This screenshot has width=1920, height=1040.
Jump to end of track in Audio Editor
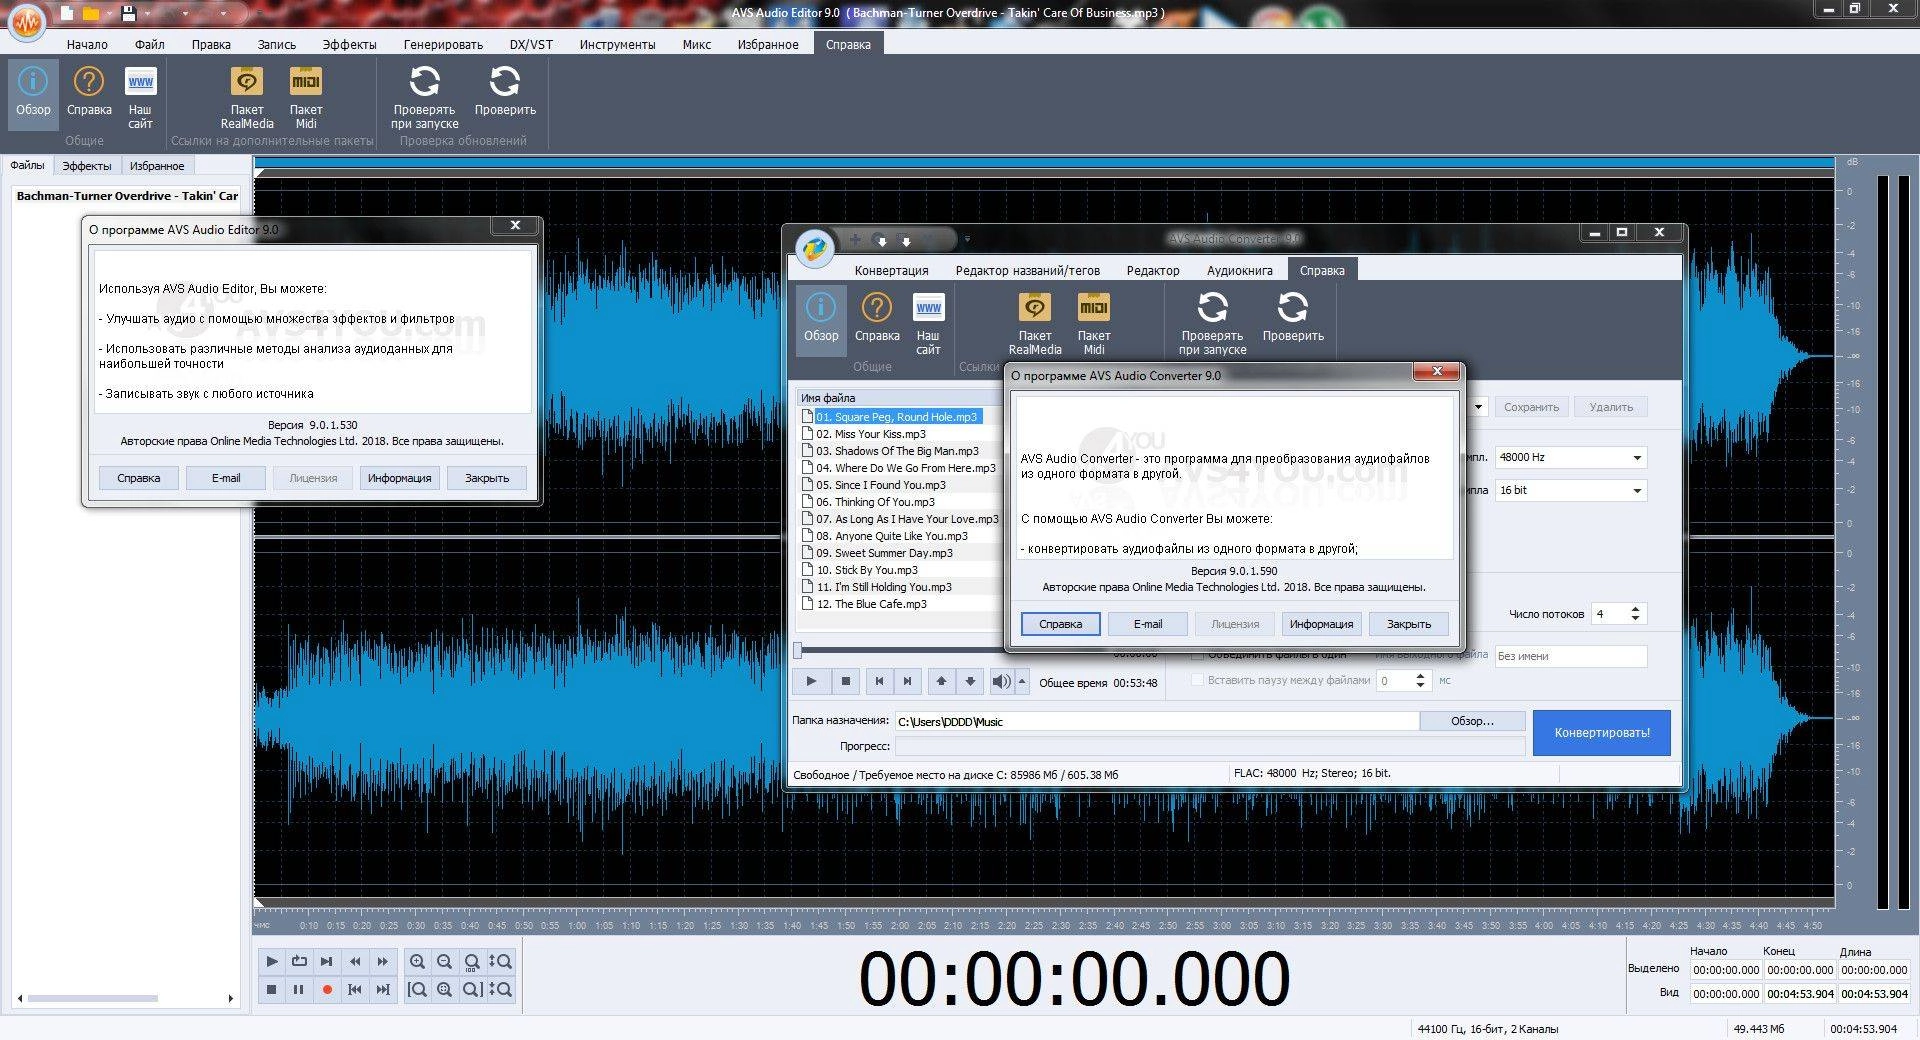[x=383, y=989]
